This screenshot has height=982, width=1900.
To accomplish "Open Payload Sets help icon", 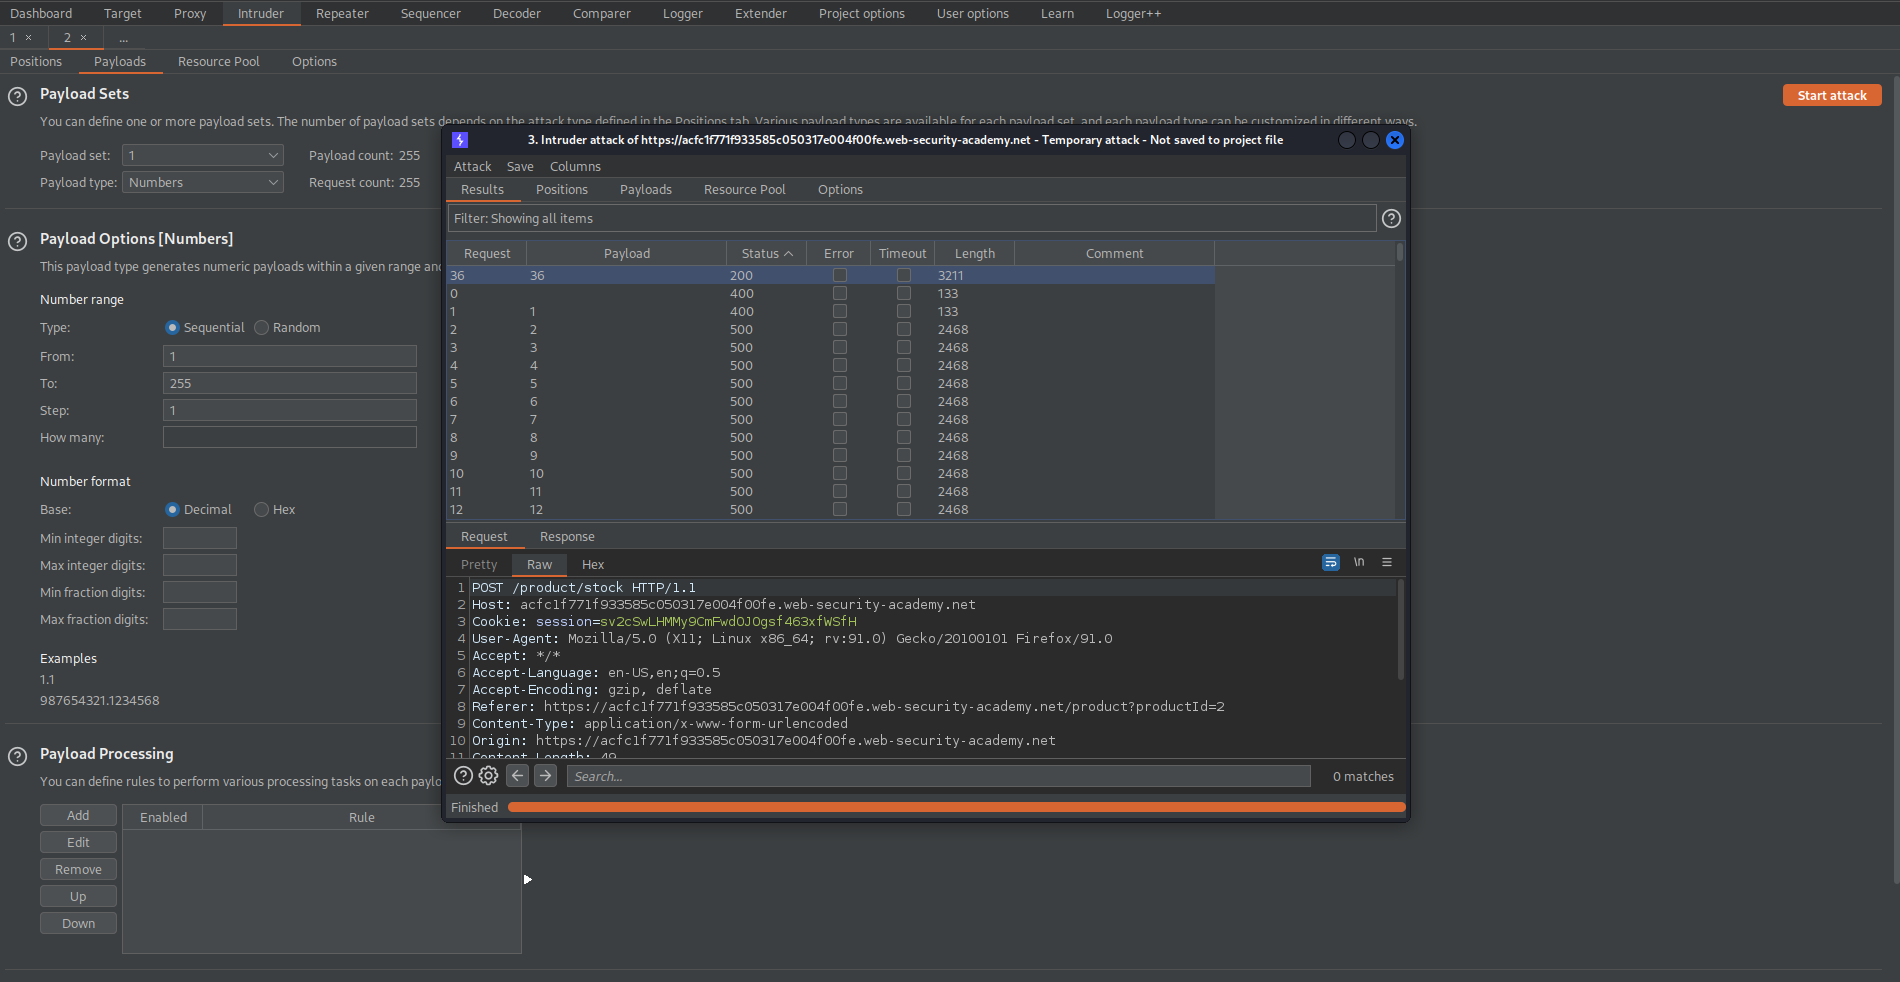I will pos(17,97).
